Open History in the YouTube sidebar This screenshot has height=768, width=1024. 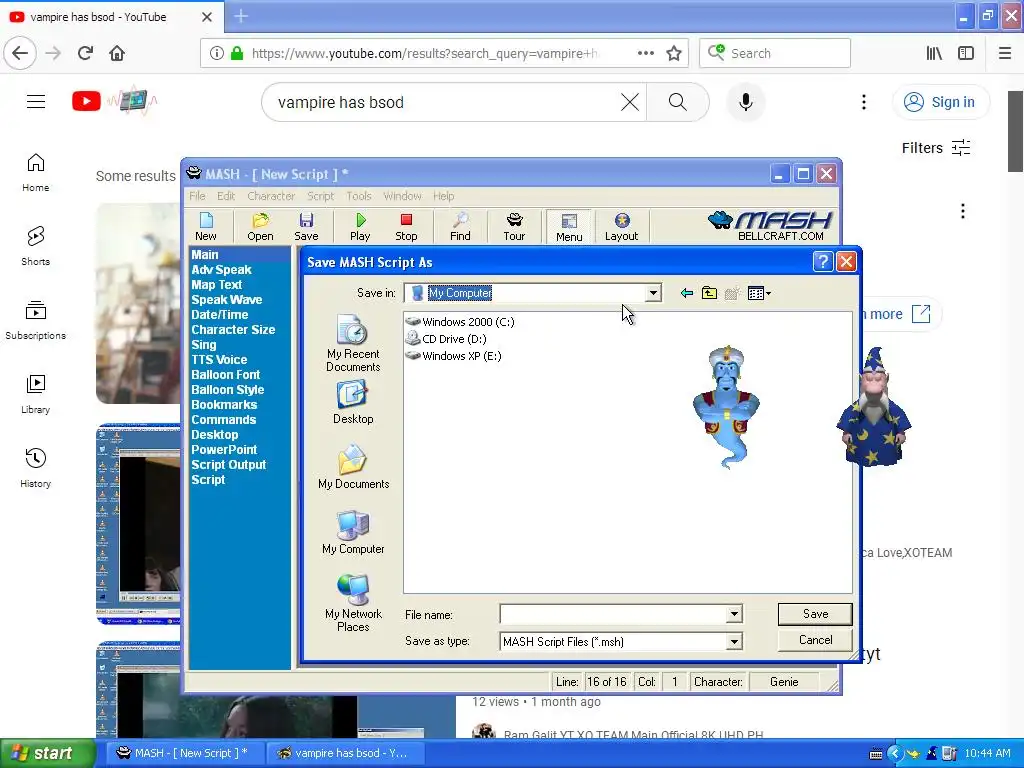tap(35, 468)
